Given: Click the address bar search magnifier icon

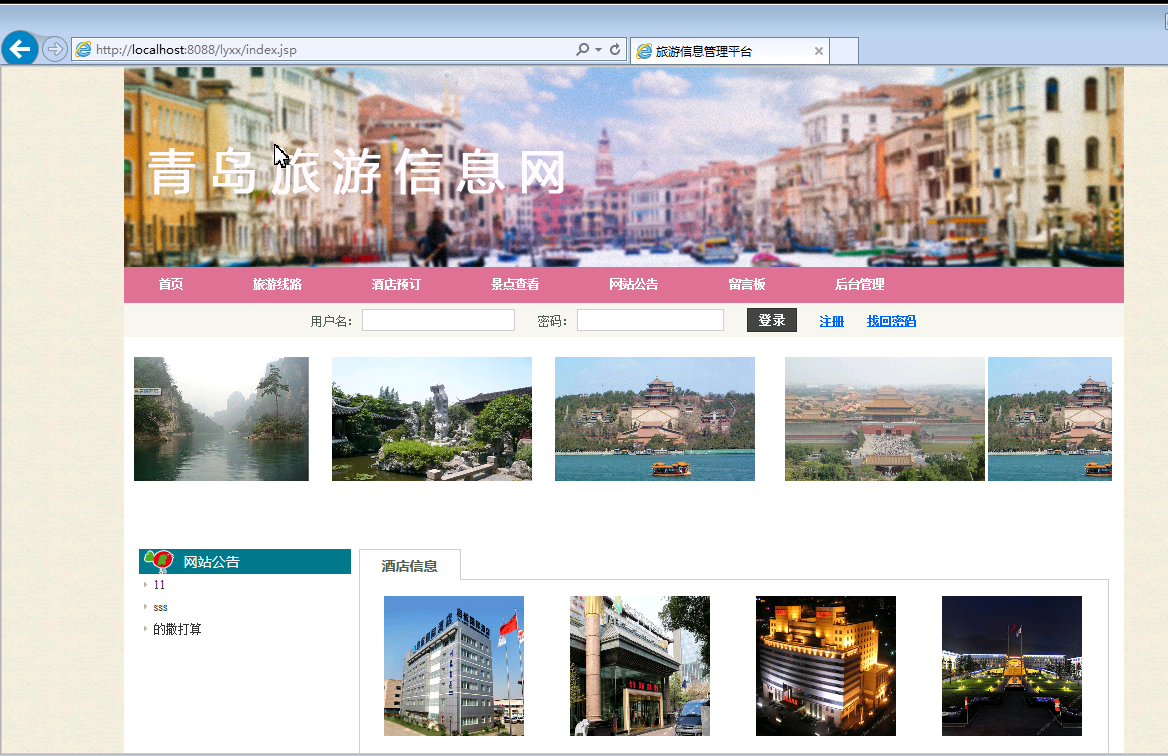Looking at the screenshot, I should click(582, 50).
